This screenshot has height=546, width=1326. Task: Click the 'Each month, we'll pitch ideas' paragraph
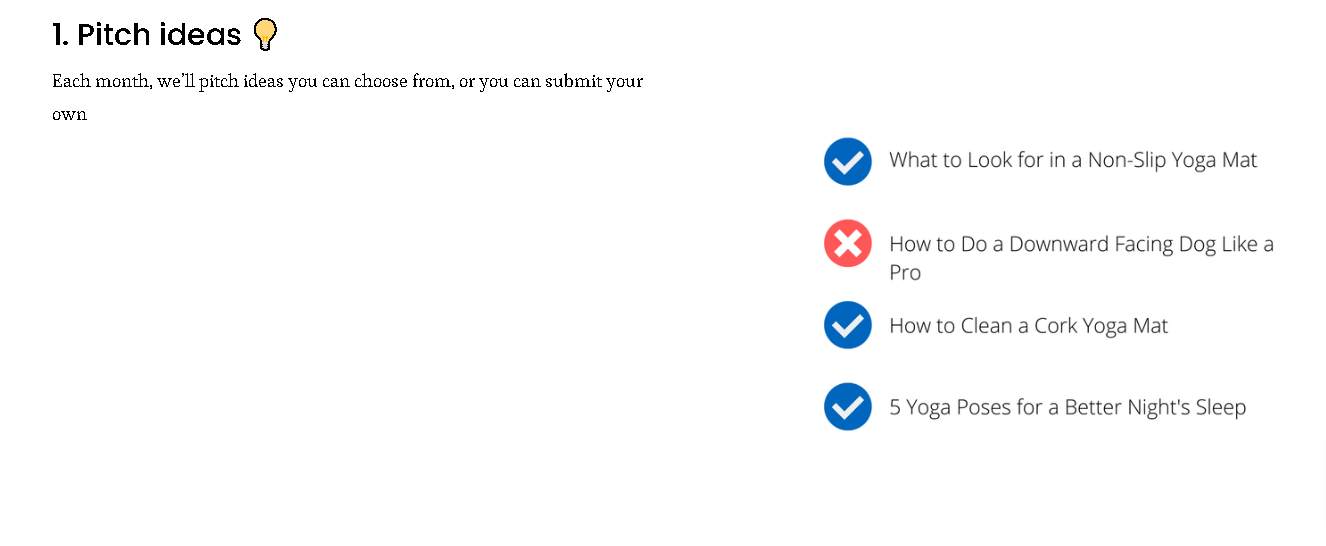pos(347,97)
